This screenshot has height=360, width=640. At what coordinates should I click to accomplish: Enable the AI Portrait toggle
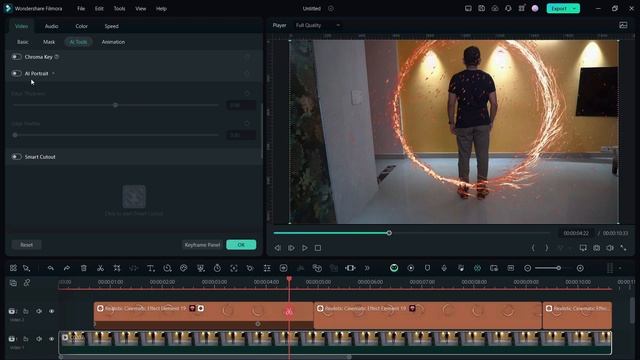click(16, 73)
